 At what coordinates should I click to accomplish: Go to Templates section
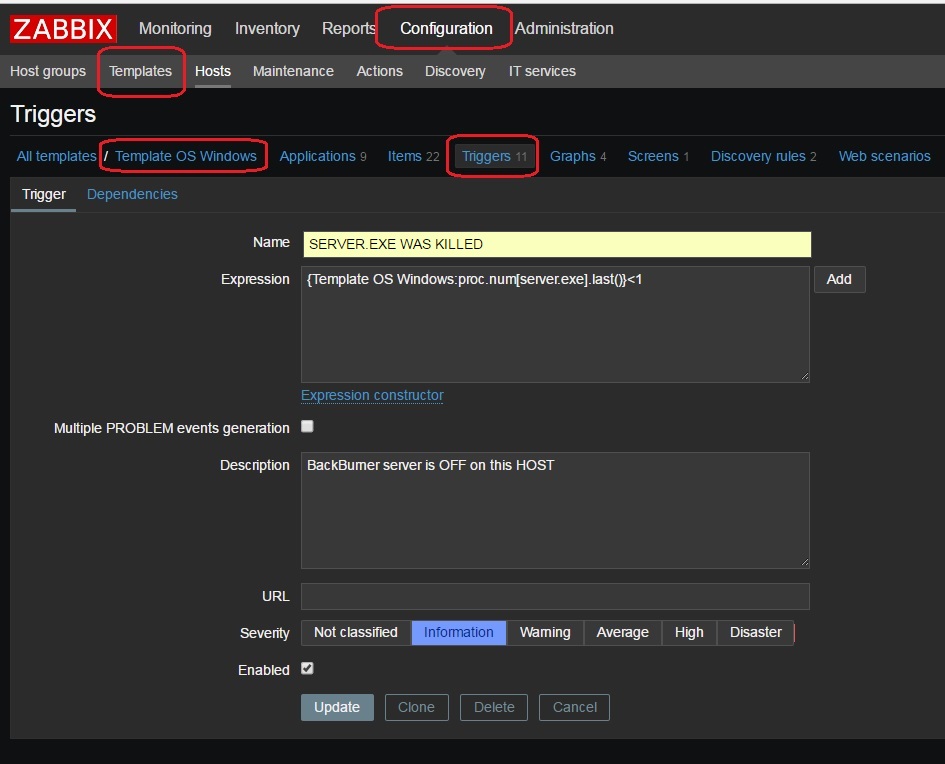coord(140,71)
